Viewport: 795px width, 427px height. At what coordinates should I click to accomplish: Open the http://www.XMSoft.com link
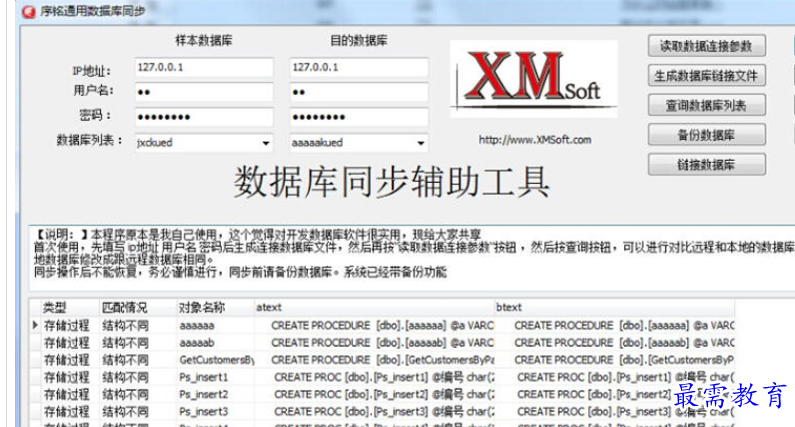[535, 140]
